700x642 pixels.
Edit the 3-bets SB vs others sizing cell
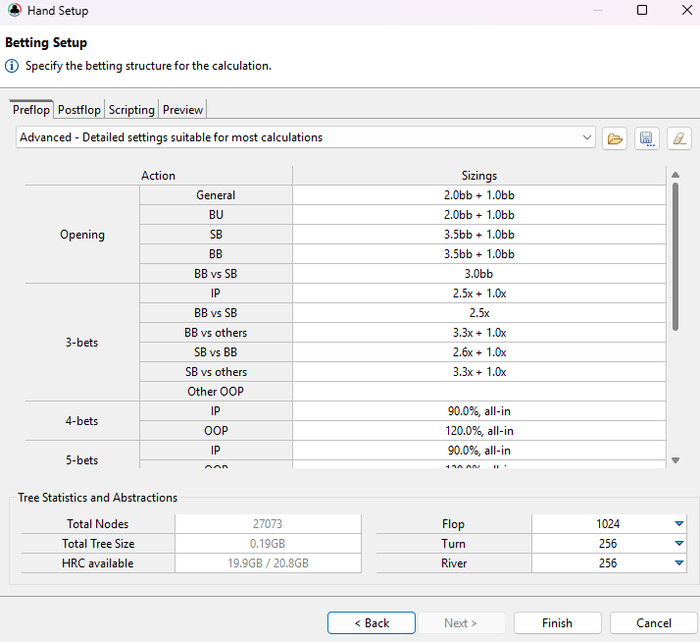(x=479, y=372)
